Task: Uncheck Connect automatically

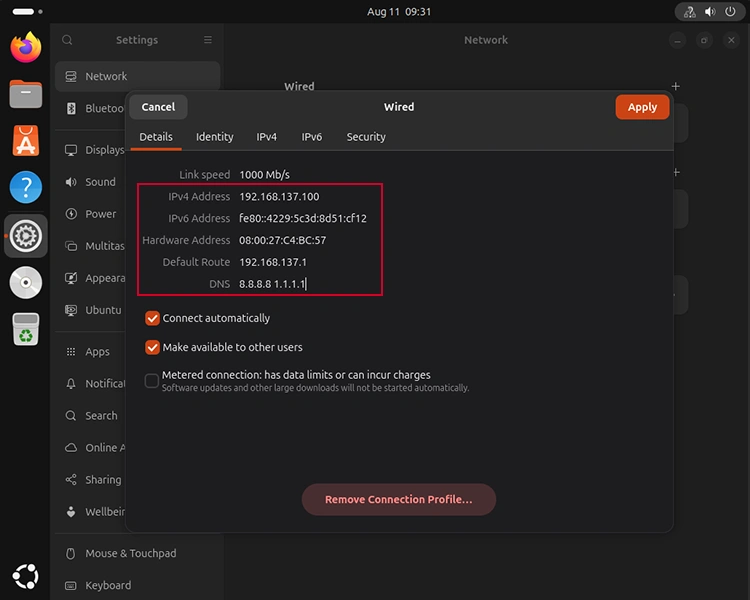Action: tap(152, 318)
